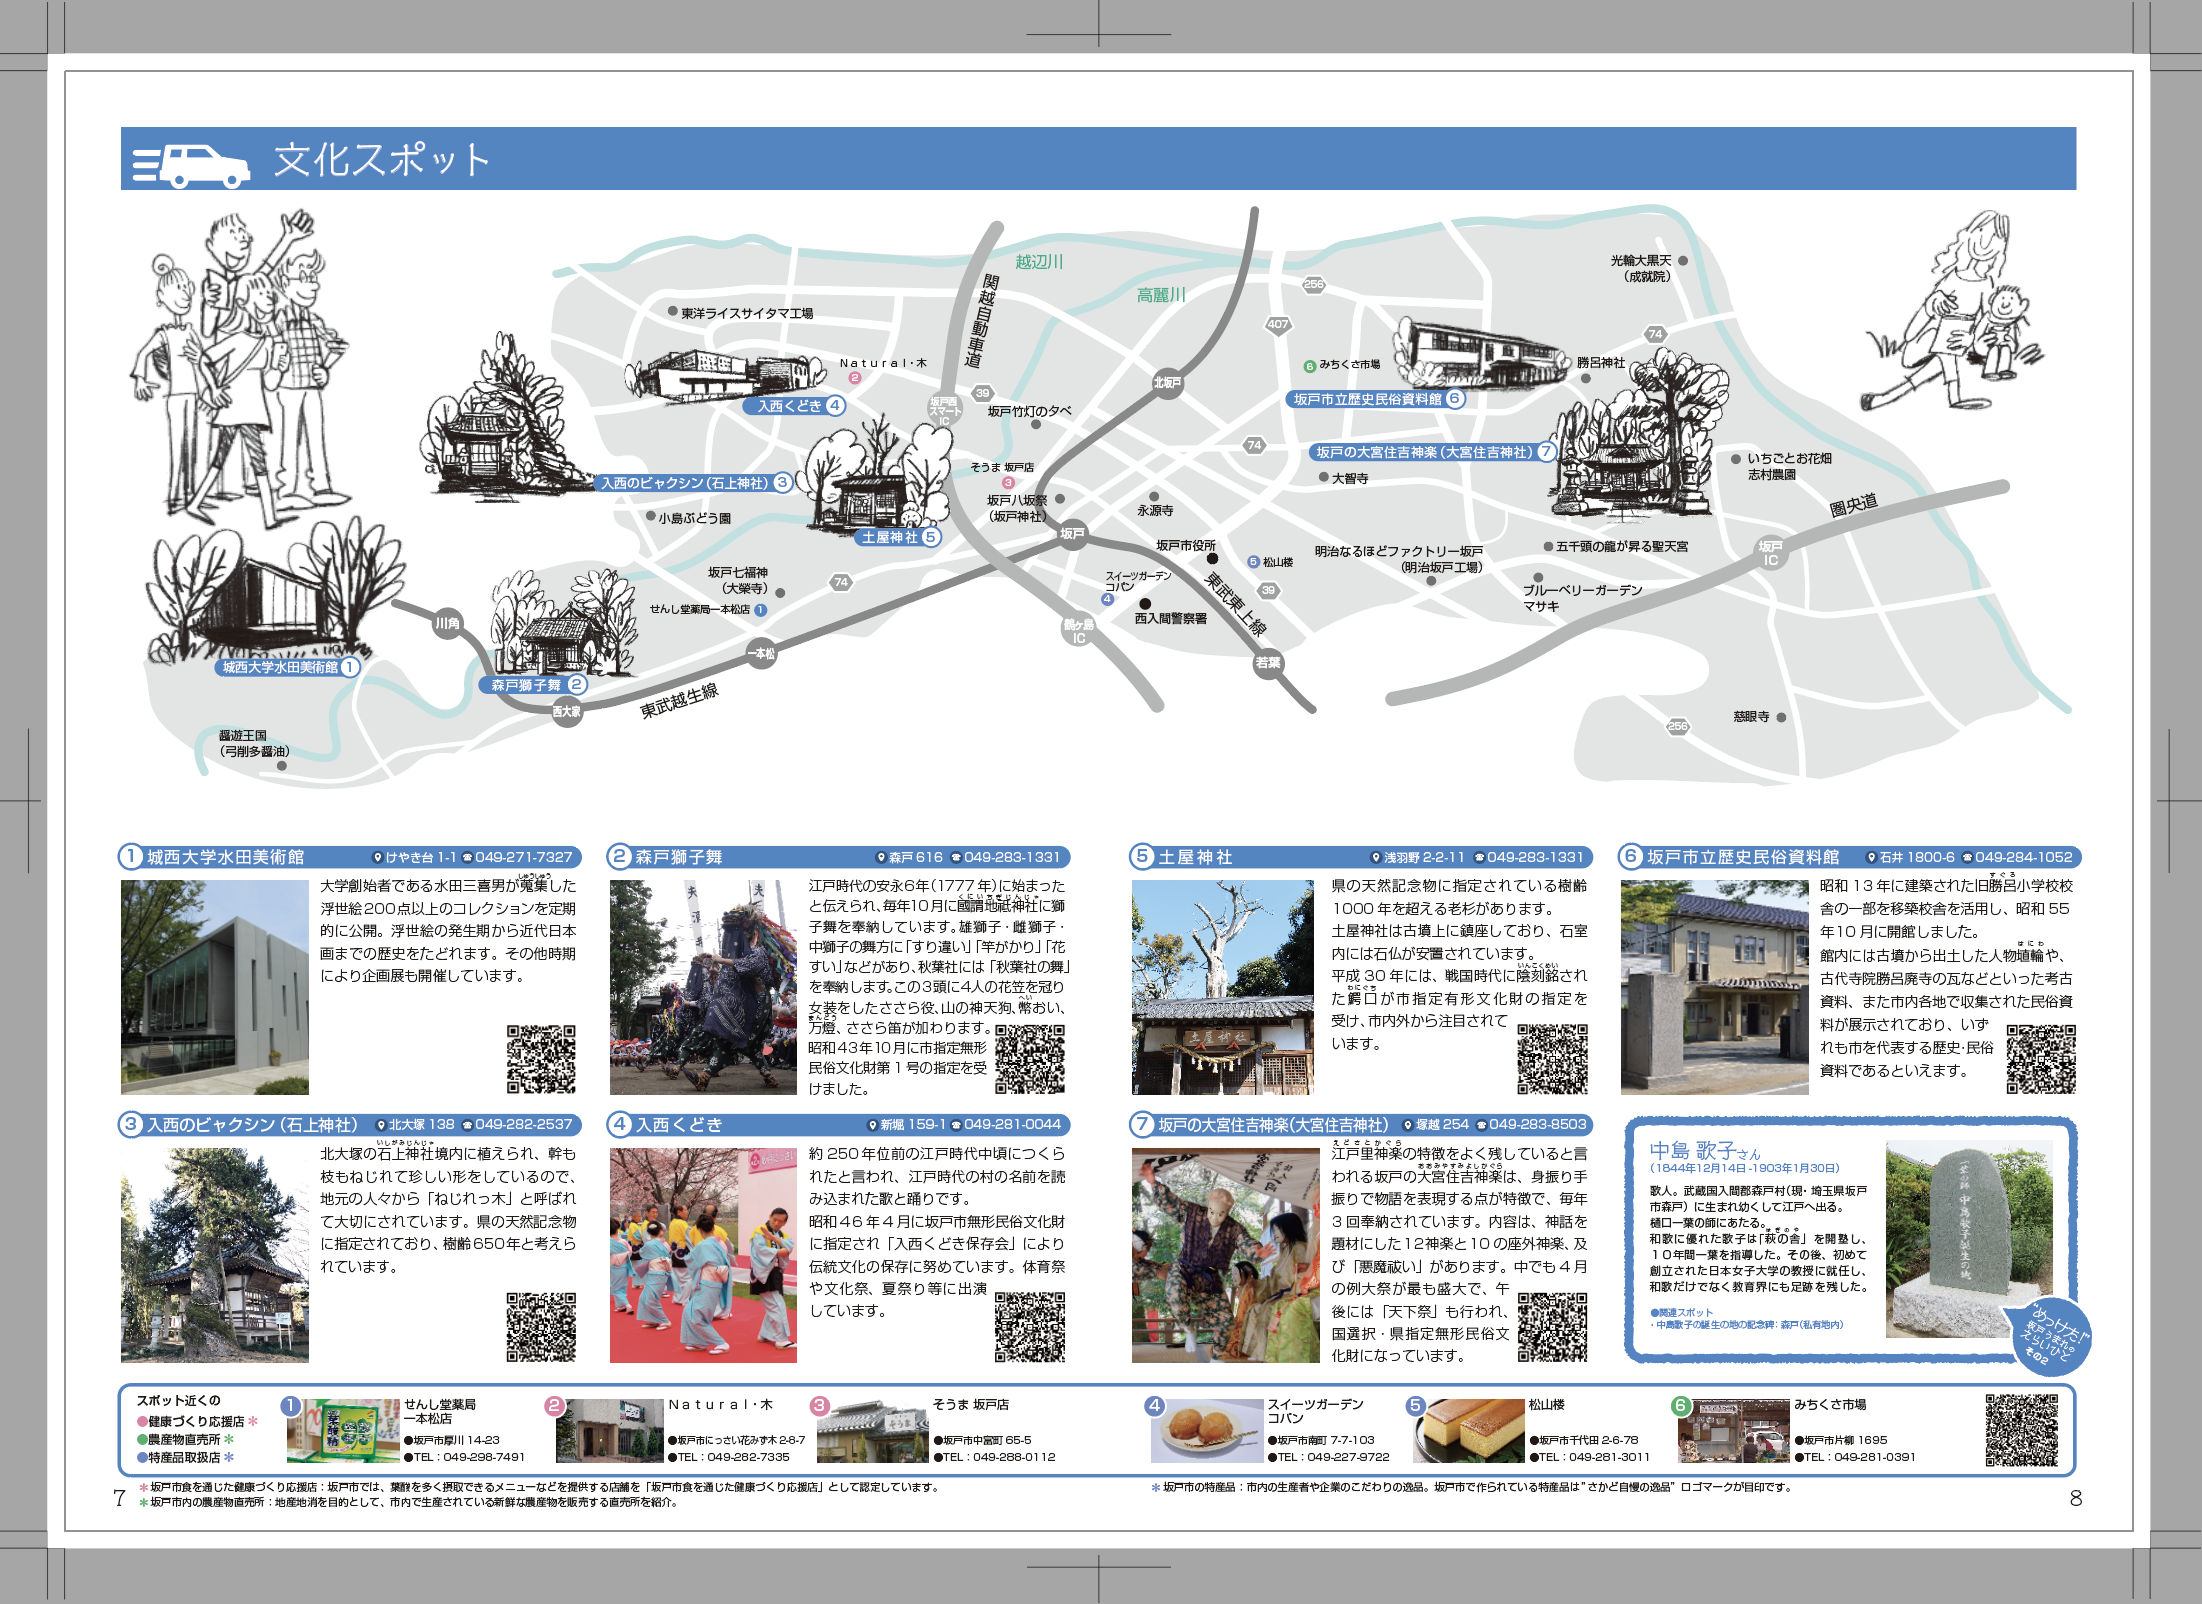The width and height of the screenshot is (2202, 1604).
Task: Click the 醤遊王国 (弓削多醤油) map label
Action: (x=254, y=743)
